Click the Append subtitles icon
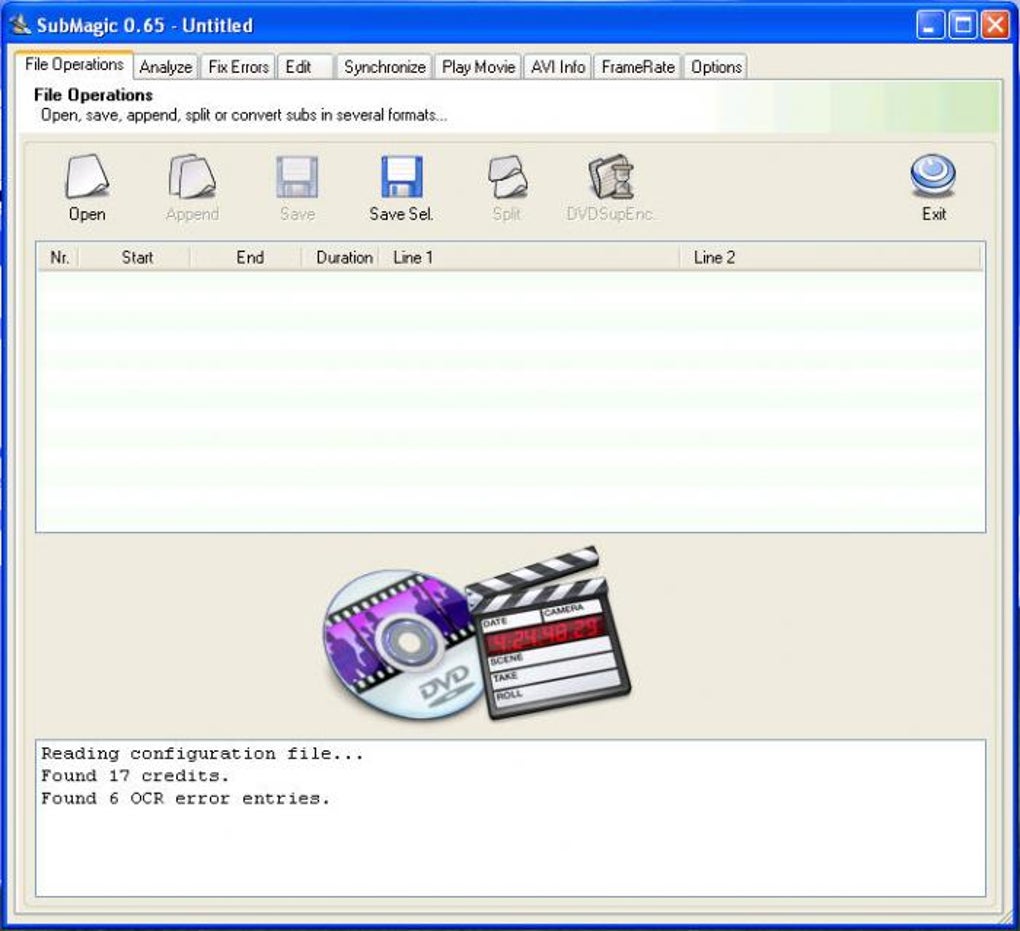The width and height of the screenshot is (1020, 931). pos(192,176)
